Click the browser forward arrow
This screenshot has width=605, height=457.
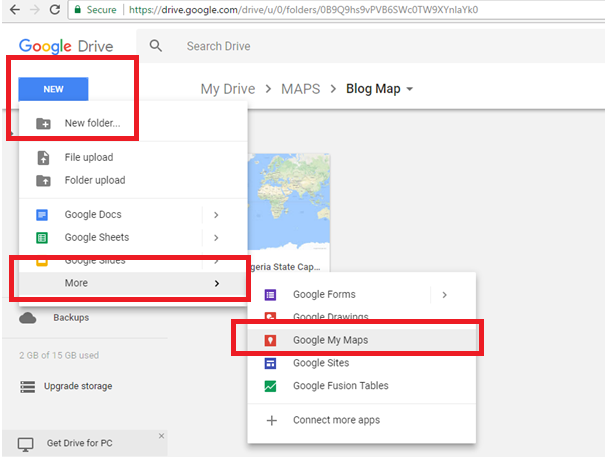35,9
